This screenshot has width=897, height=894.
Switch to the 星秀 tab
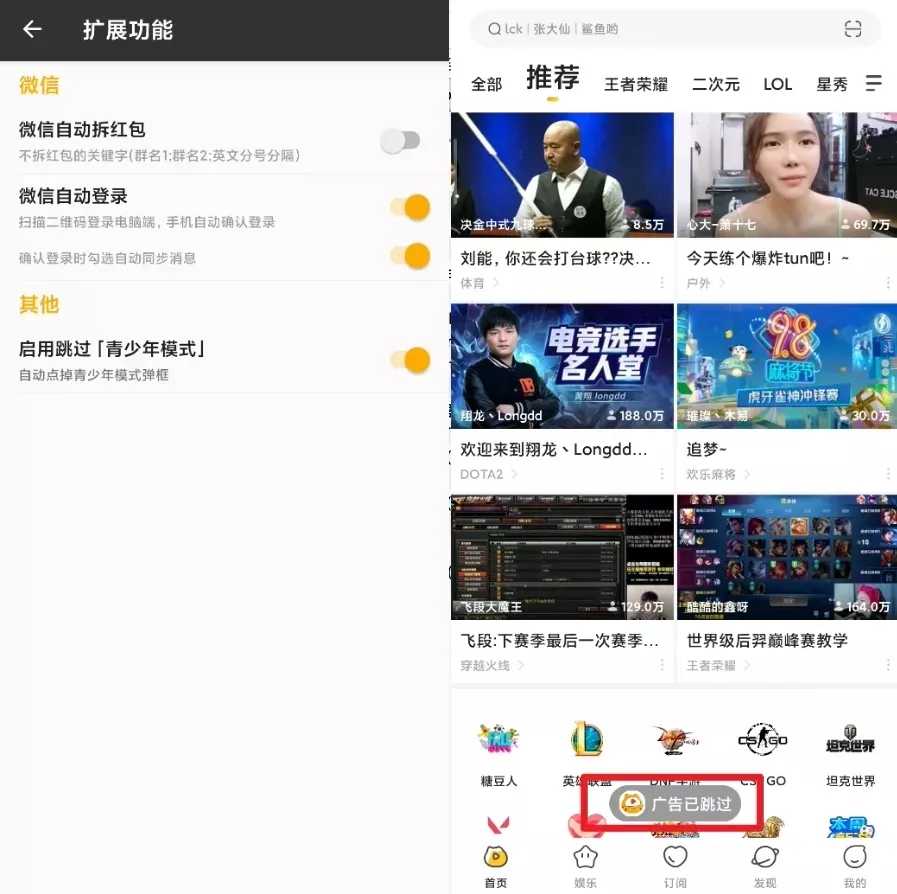831,85
